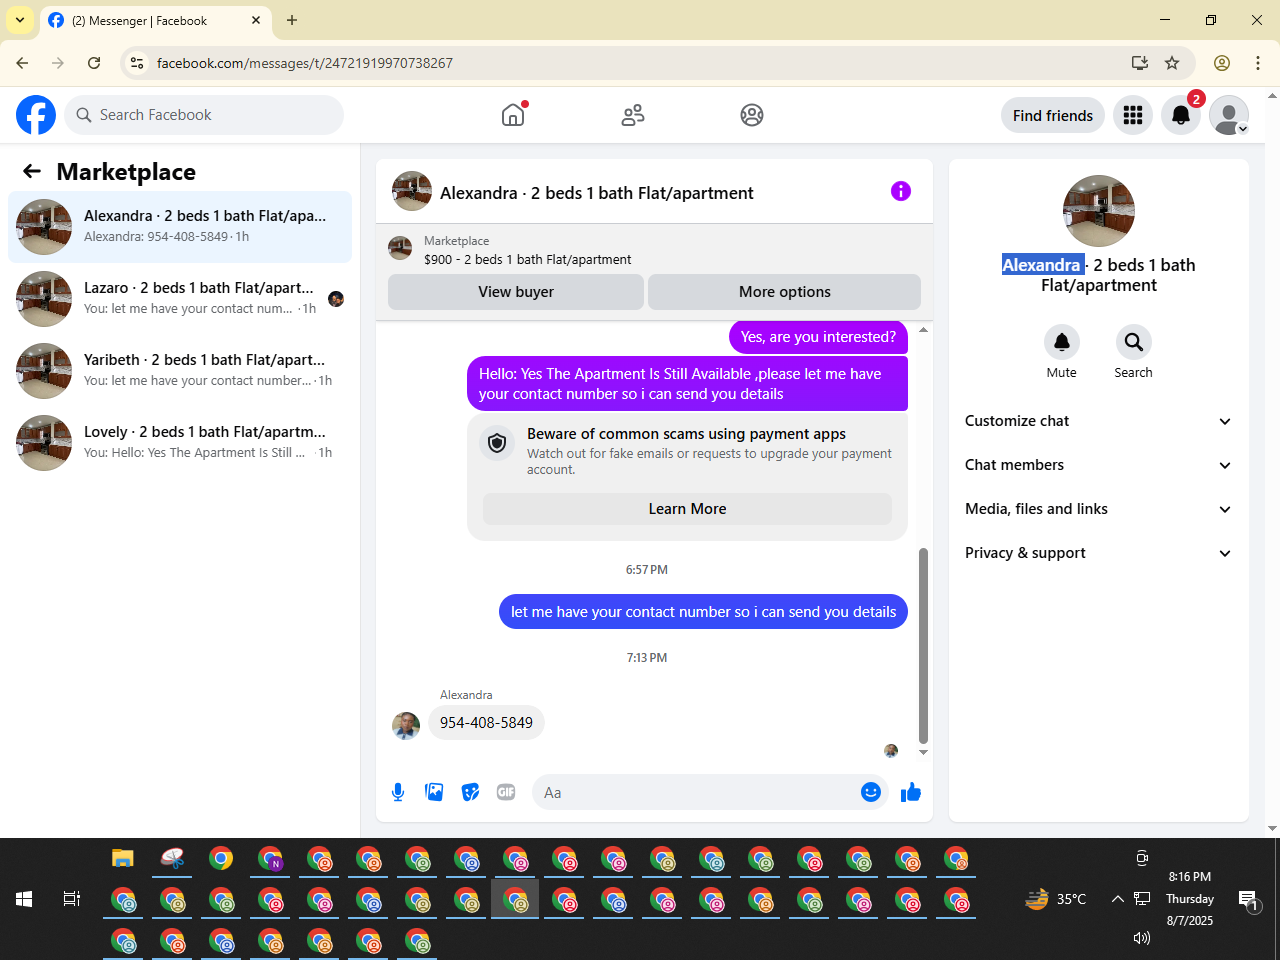
Task: Expand Media, files and links section
Action: [1099, 509]
